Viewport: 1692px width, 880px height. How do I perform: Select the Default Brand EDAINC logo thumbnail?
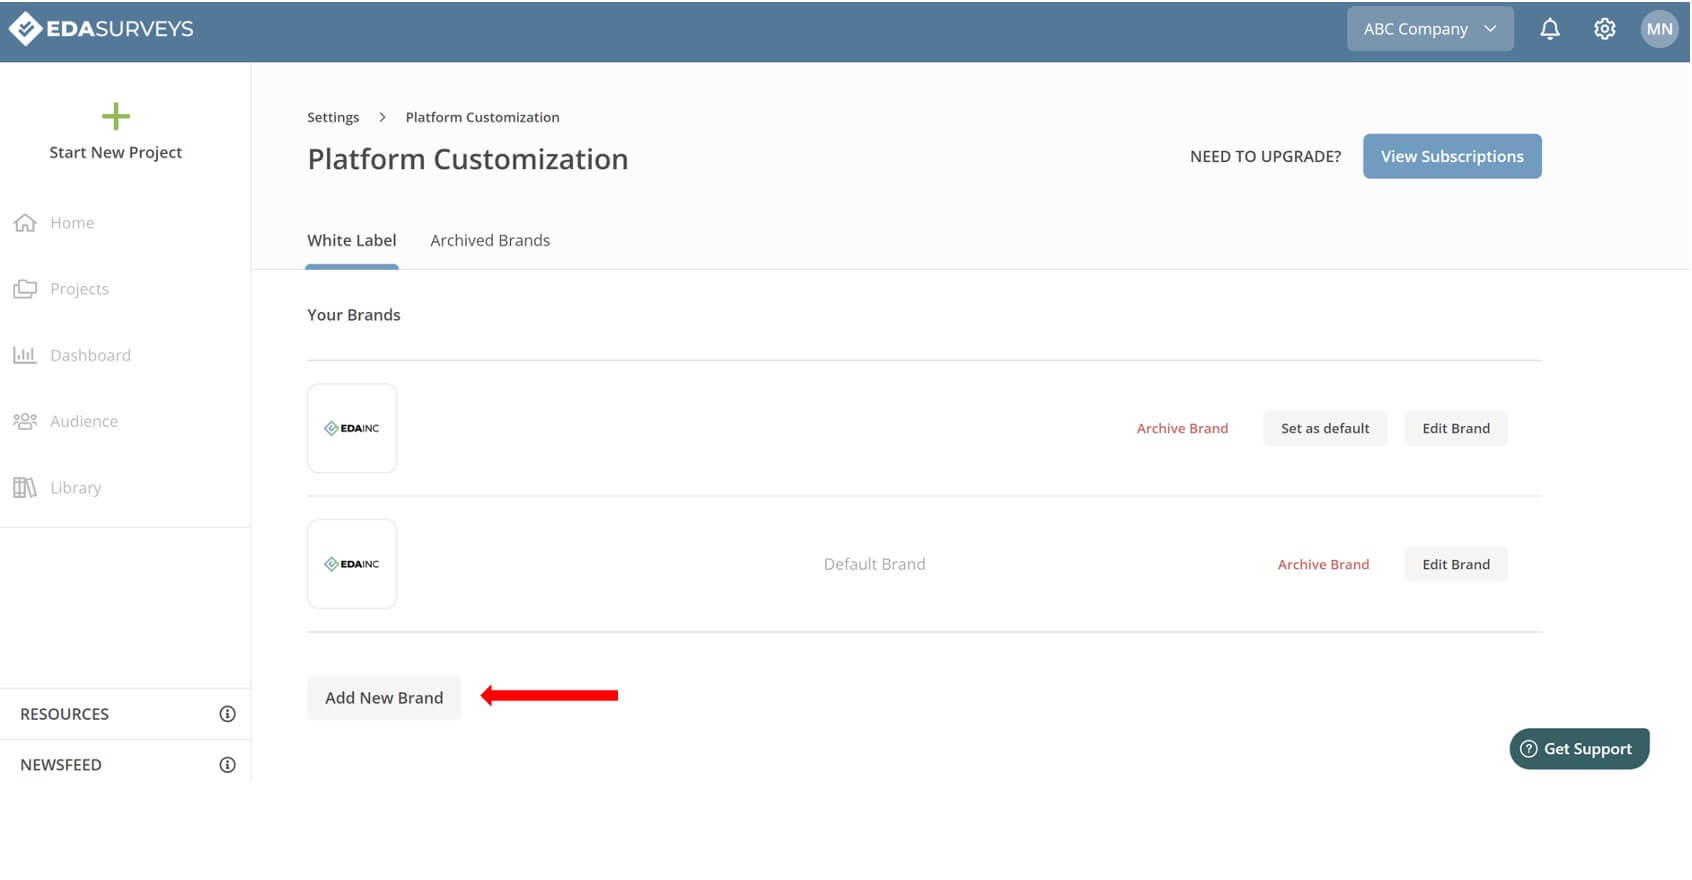coord(352,564)
